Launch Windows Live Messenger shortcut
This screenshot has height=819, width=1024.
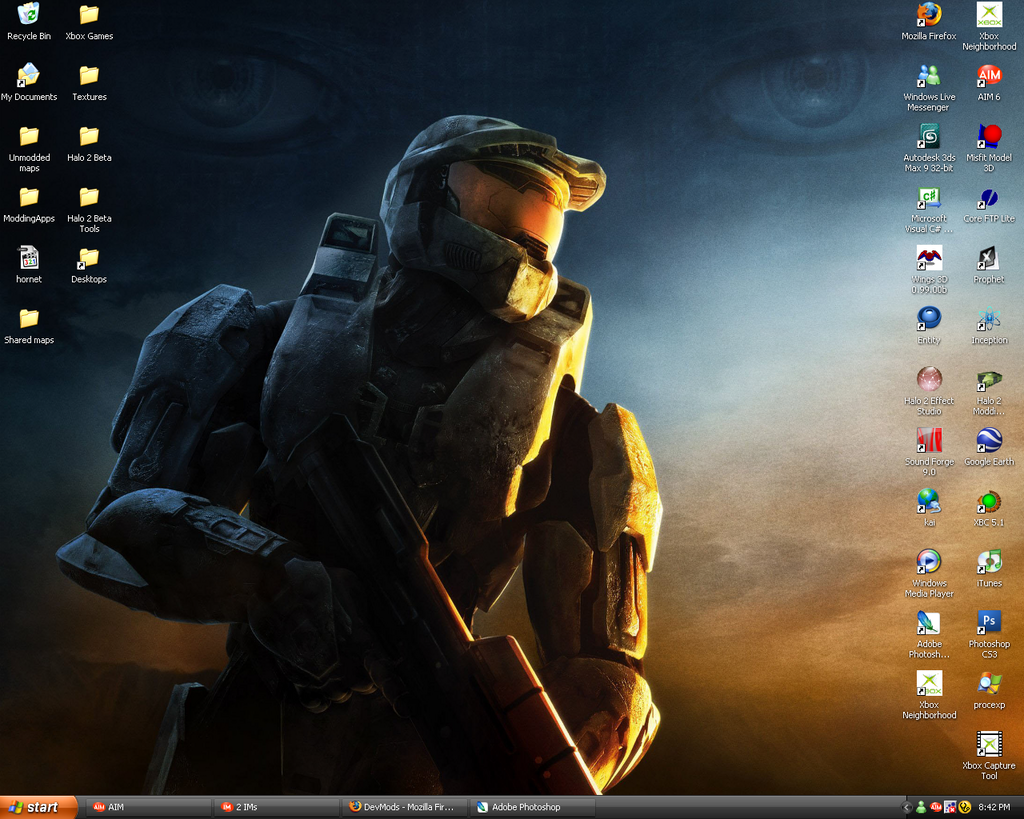(929, 88)
